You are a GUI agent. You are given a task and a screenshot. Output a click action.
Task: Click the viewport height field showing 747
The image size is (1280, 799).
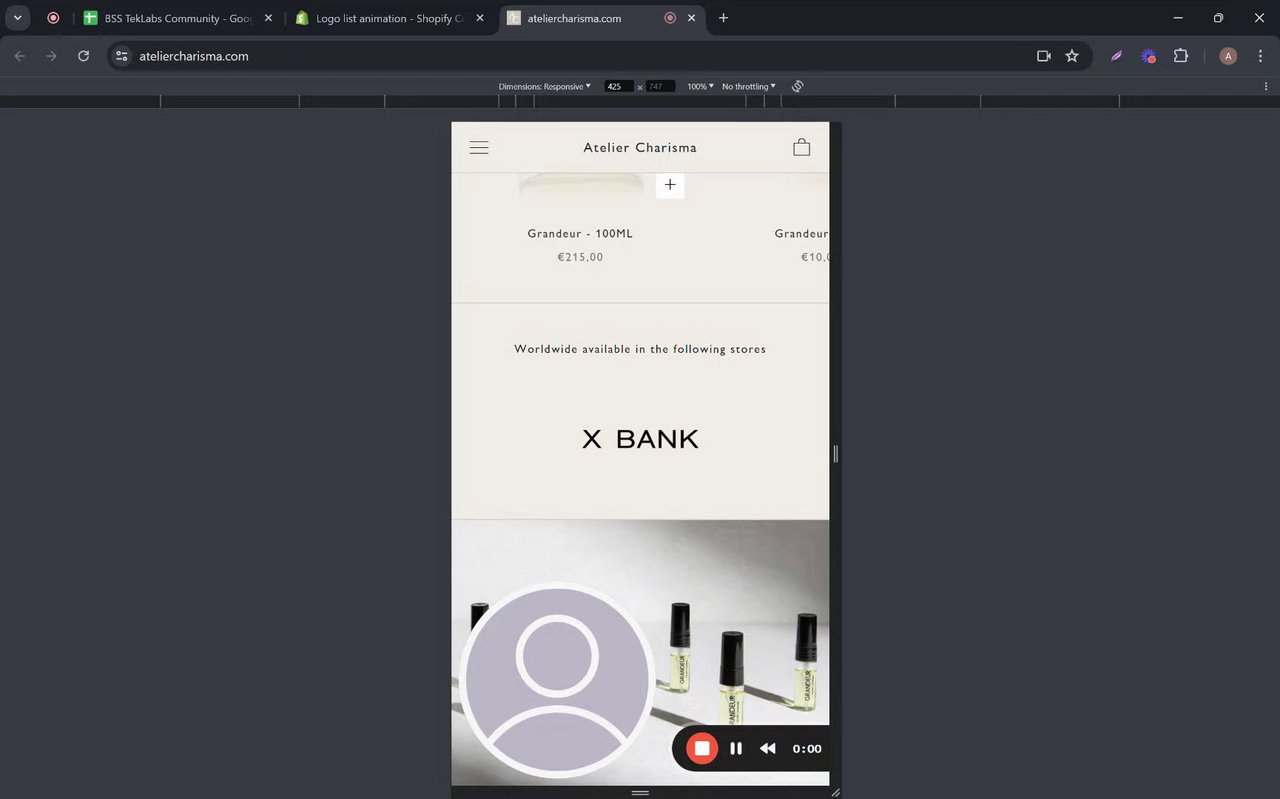660,87
